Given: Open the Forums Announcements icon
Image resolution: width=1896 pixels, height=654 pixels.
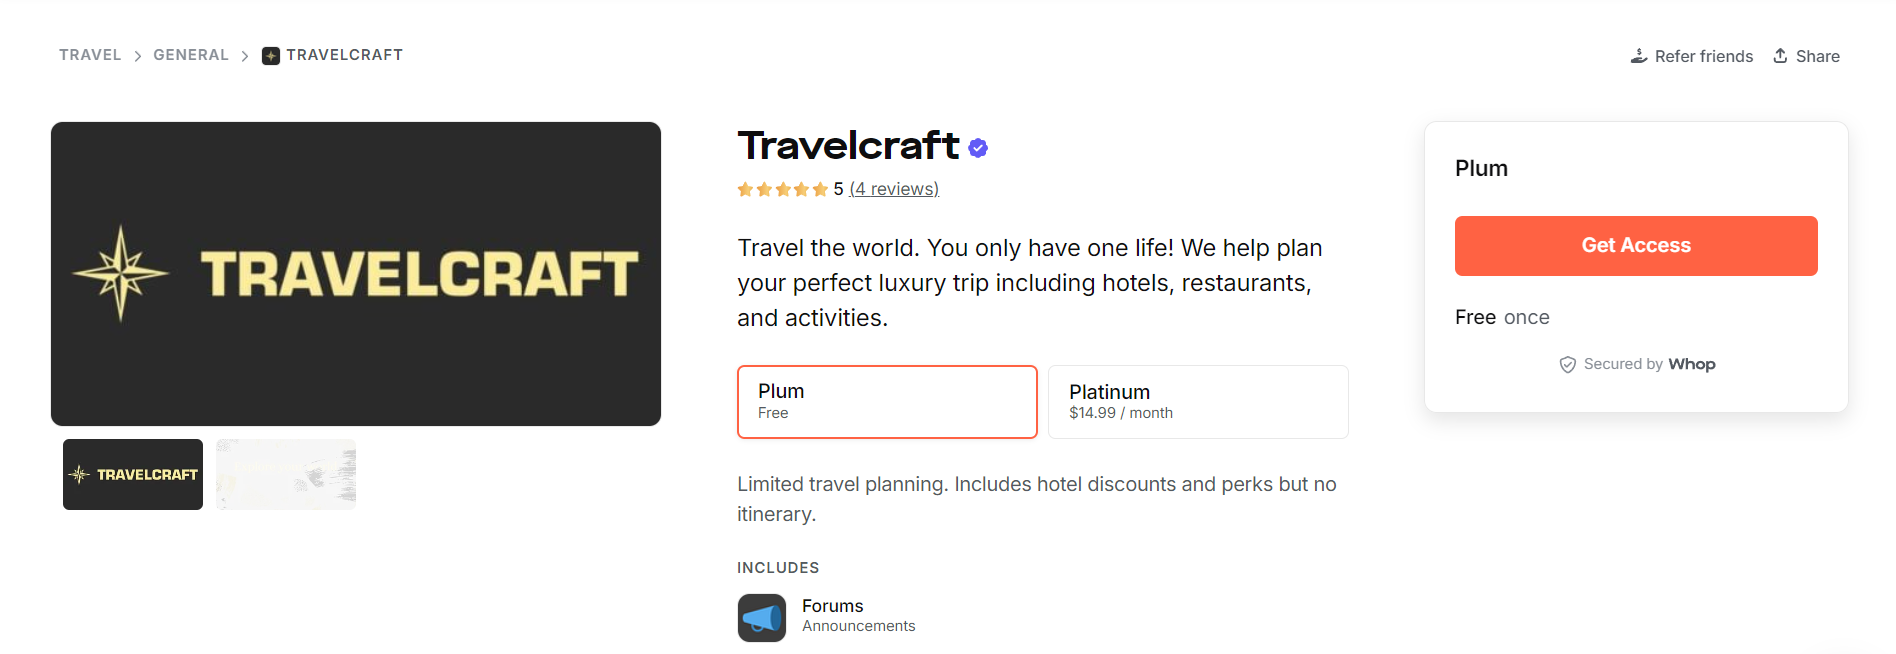Looking at the screenshot, I should coord(761,617).
